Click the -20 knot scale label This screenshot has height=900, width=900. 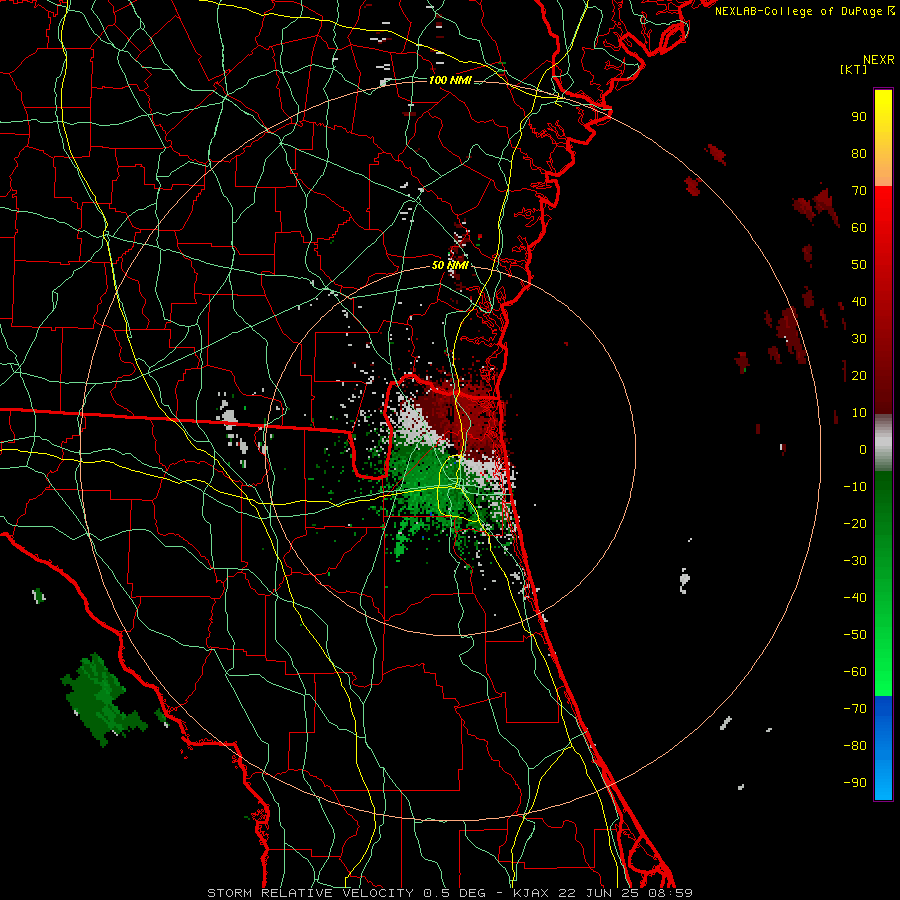[855, 523]
